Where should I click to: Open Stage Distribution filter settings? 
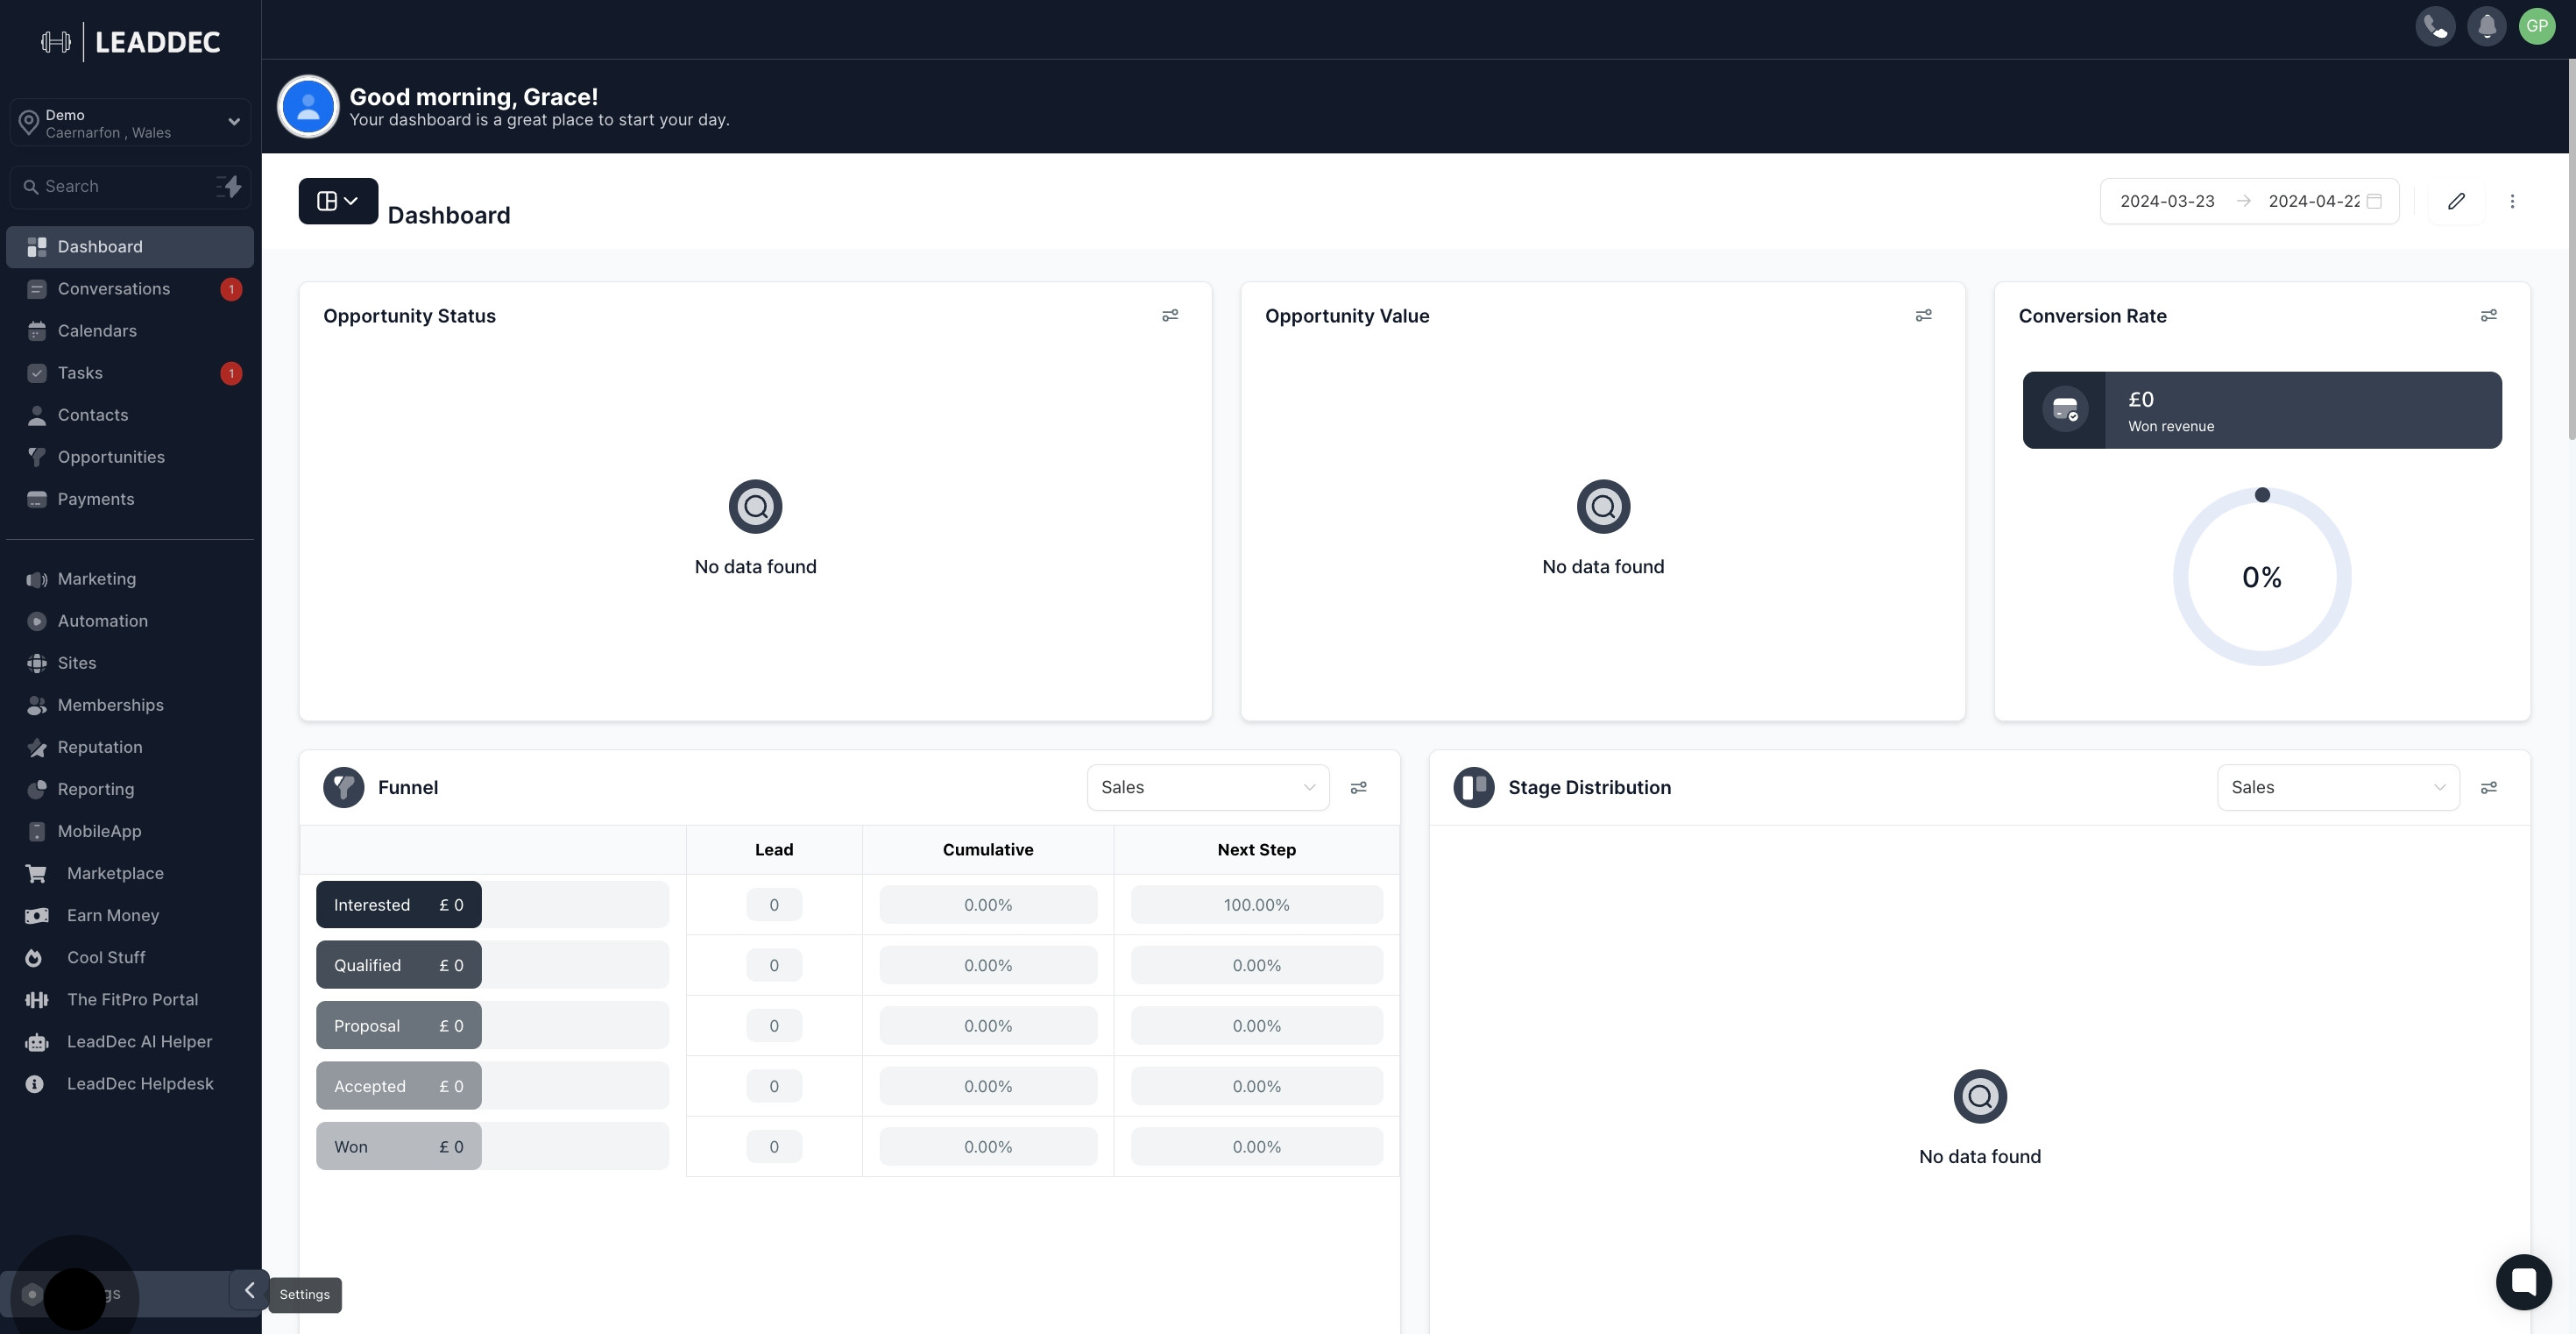click(x=2489, y=788)
